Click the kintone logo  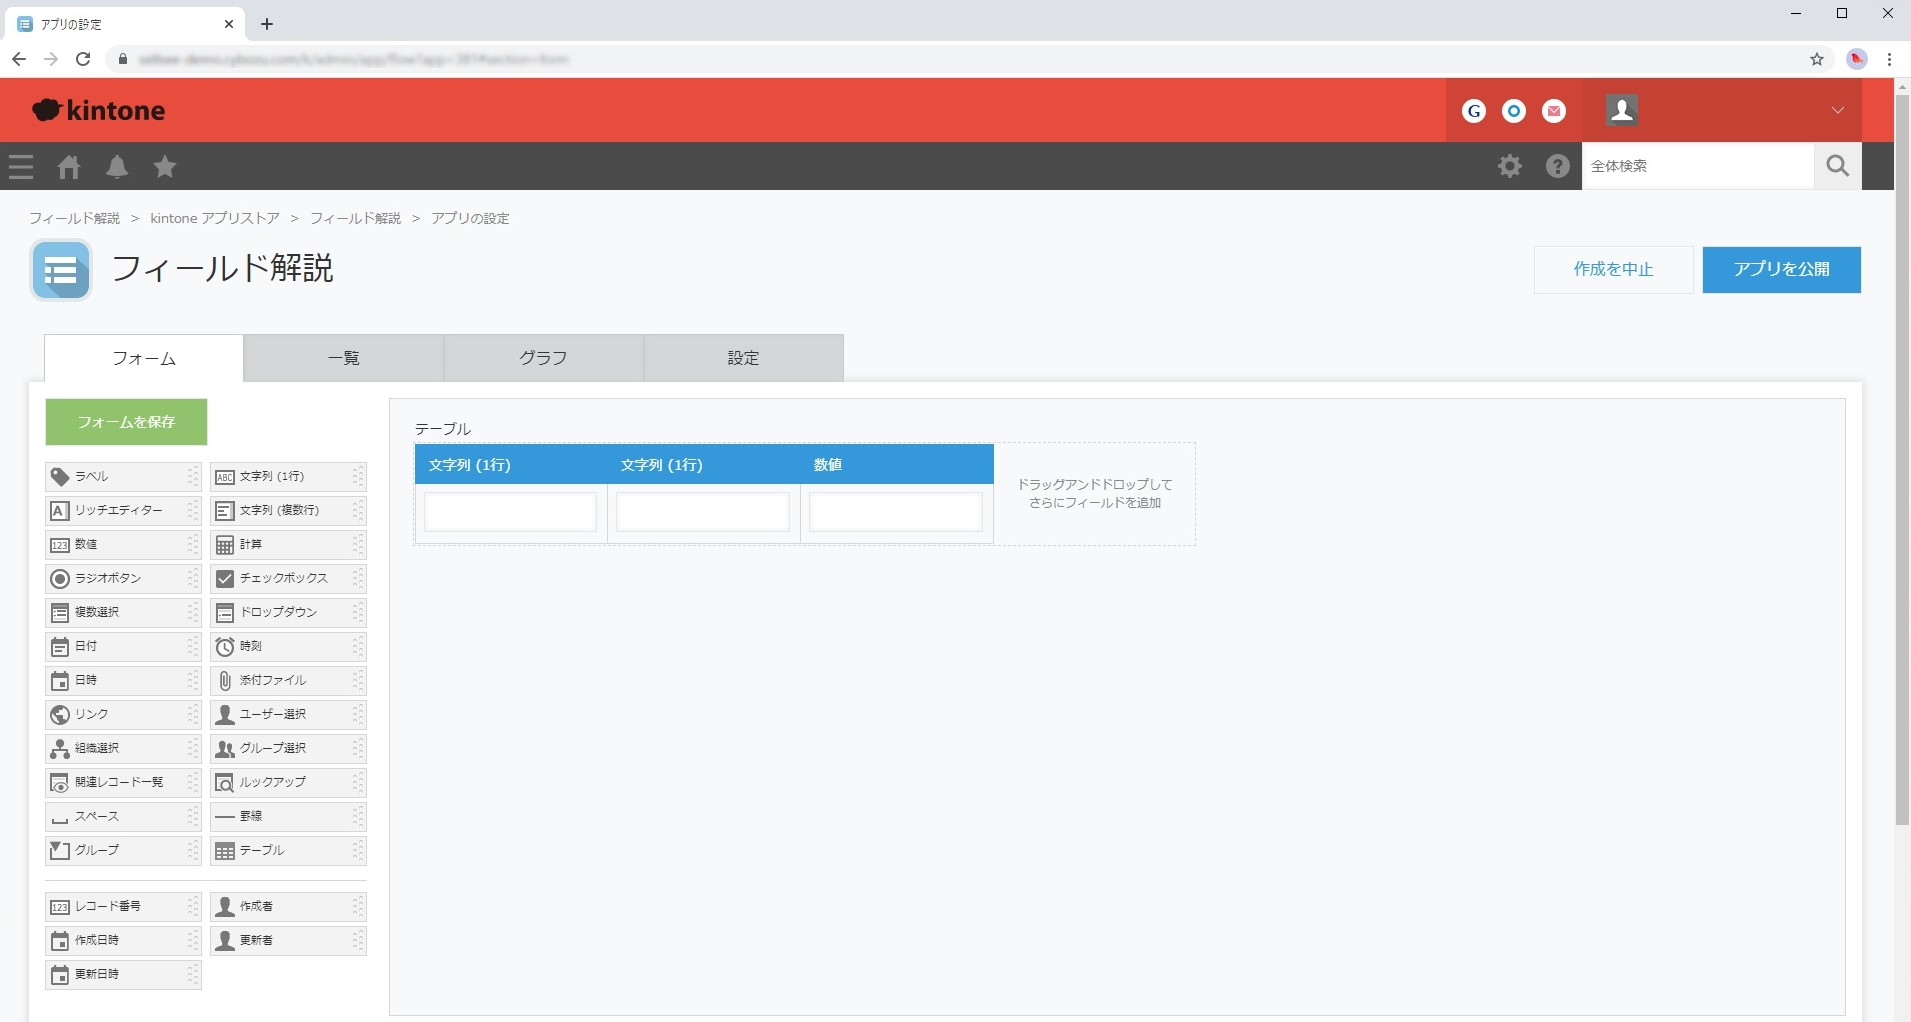98,110
